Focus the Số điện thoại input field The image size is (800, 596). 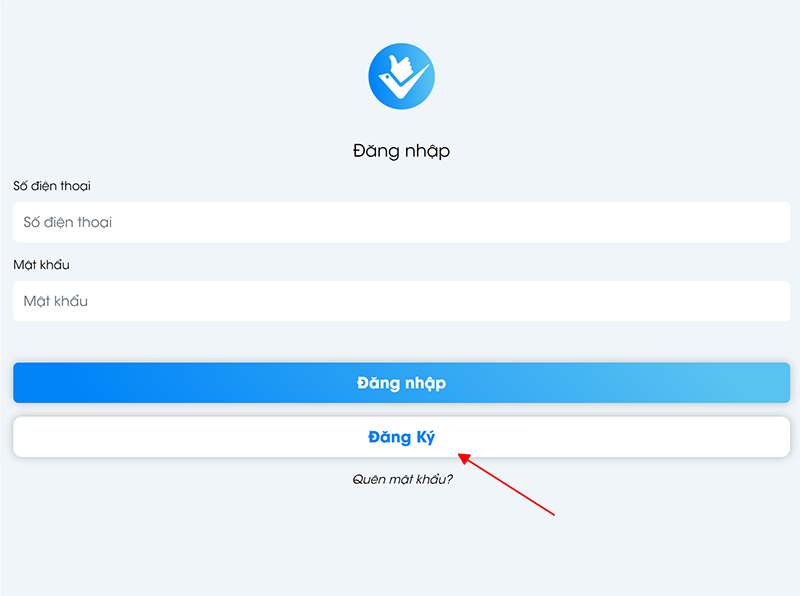click(x=402, y=222)
